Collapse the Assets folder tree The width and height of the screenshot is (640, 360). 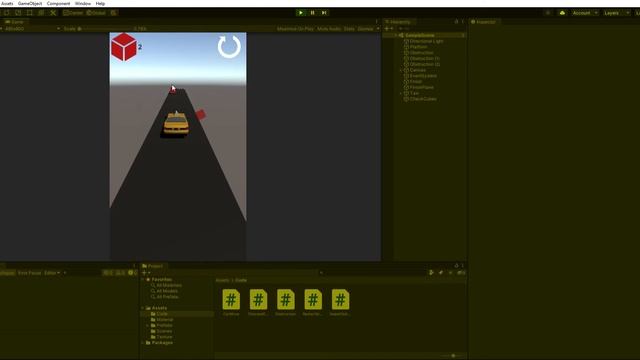143,308
